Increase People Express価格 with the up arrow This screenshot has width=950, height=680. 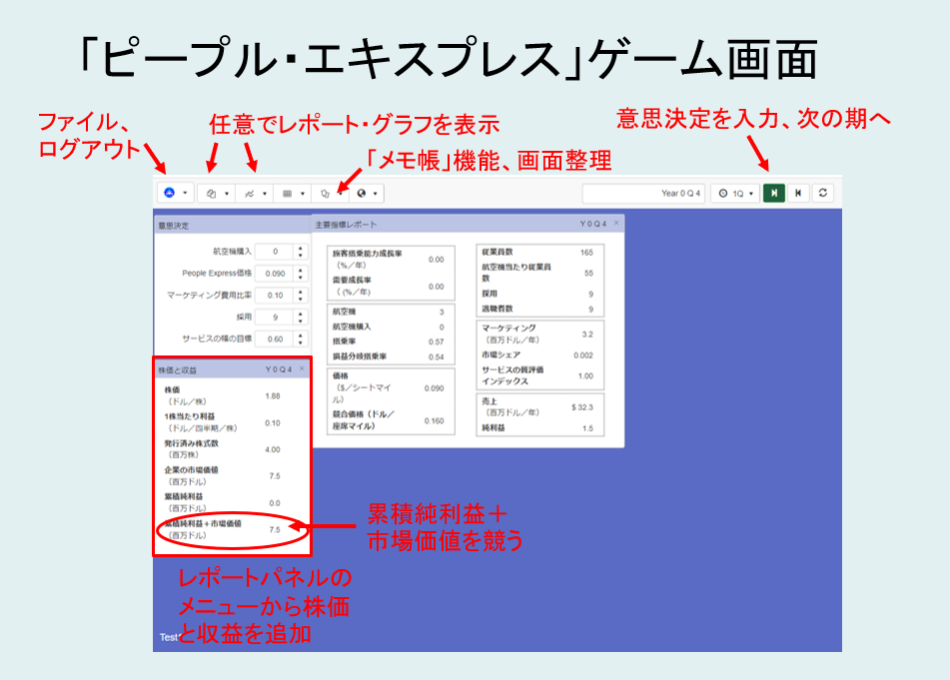pos(301,270)
